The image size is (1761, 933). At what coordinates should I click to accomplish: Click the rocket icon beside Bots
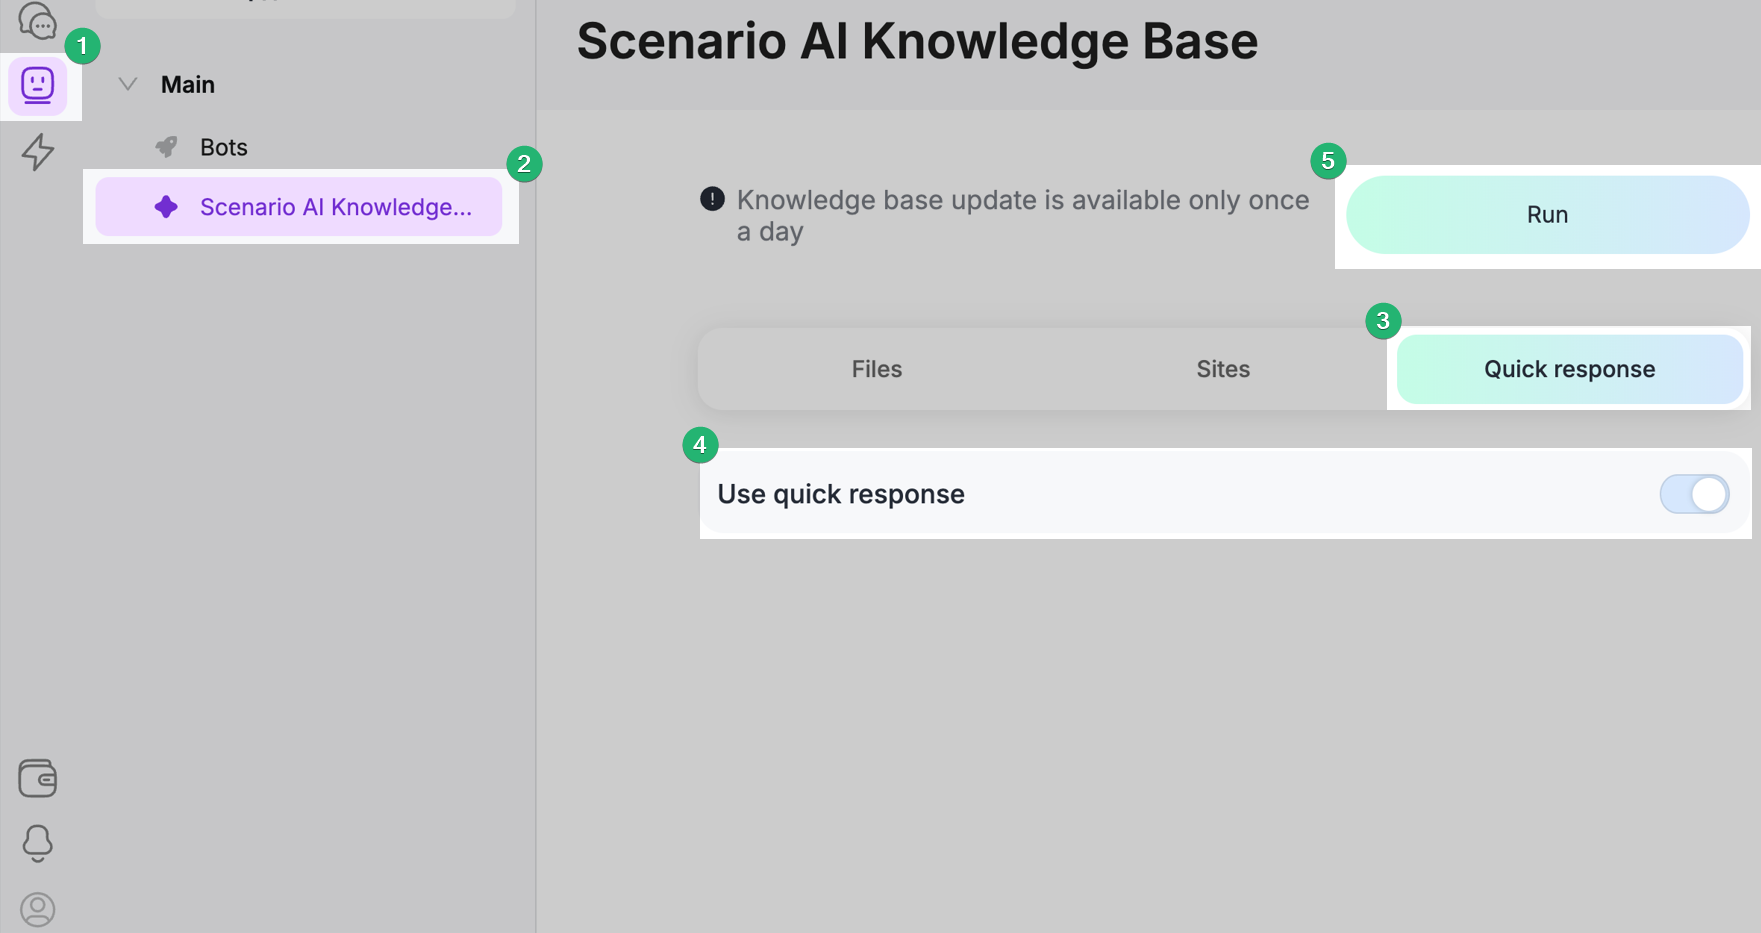[166, 147]
